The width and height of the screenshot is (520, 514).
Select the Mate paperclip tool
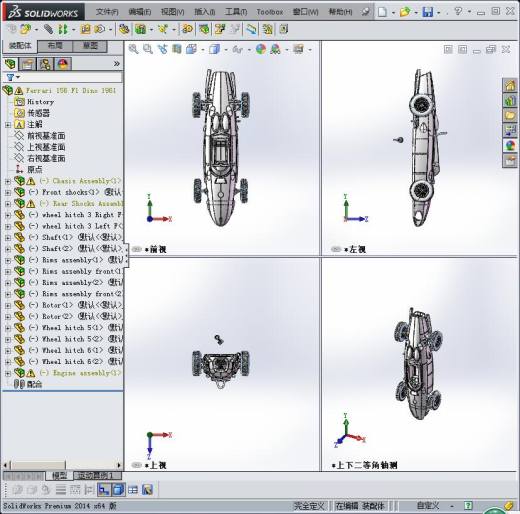(x=48, y=29)
